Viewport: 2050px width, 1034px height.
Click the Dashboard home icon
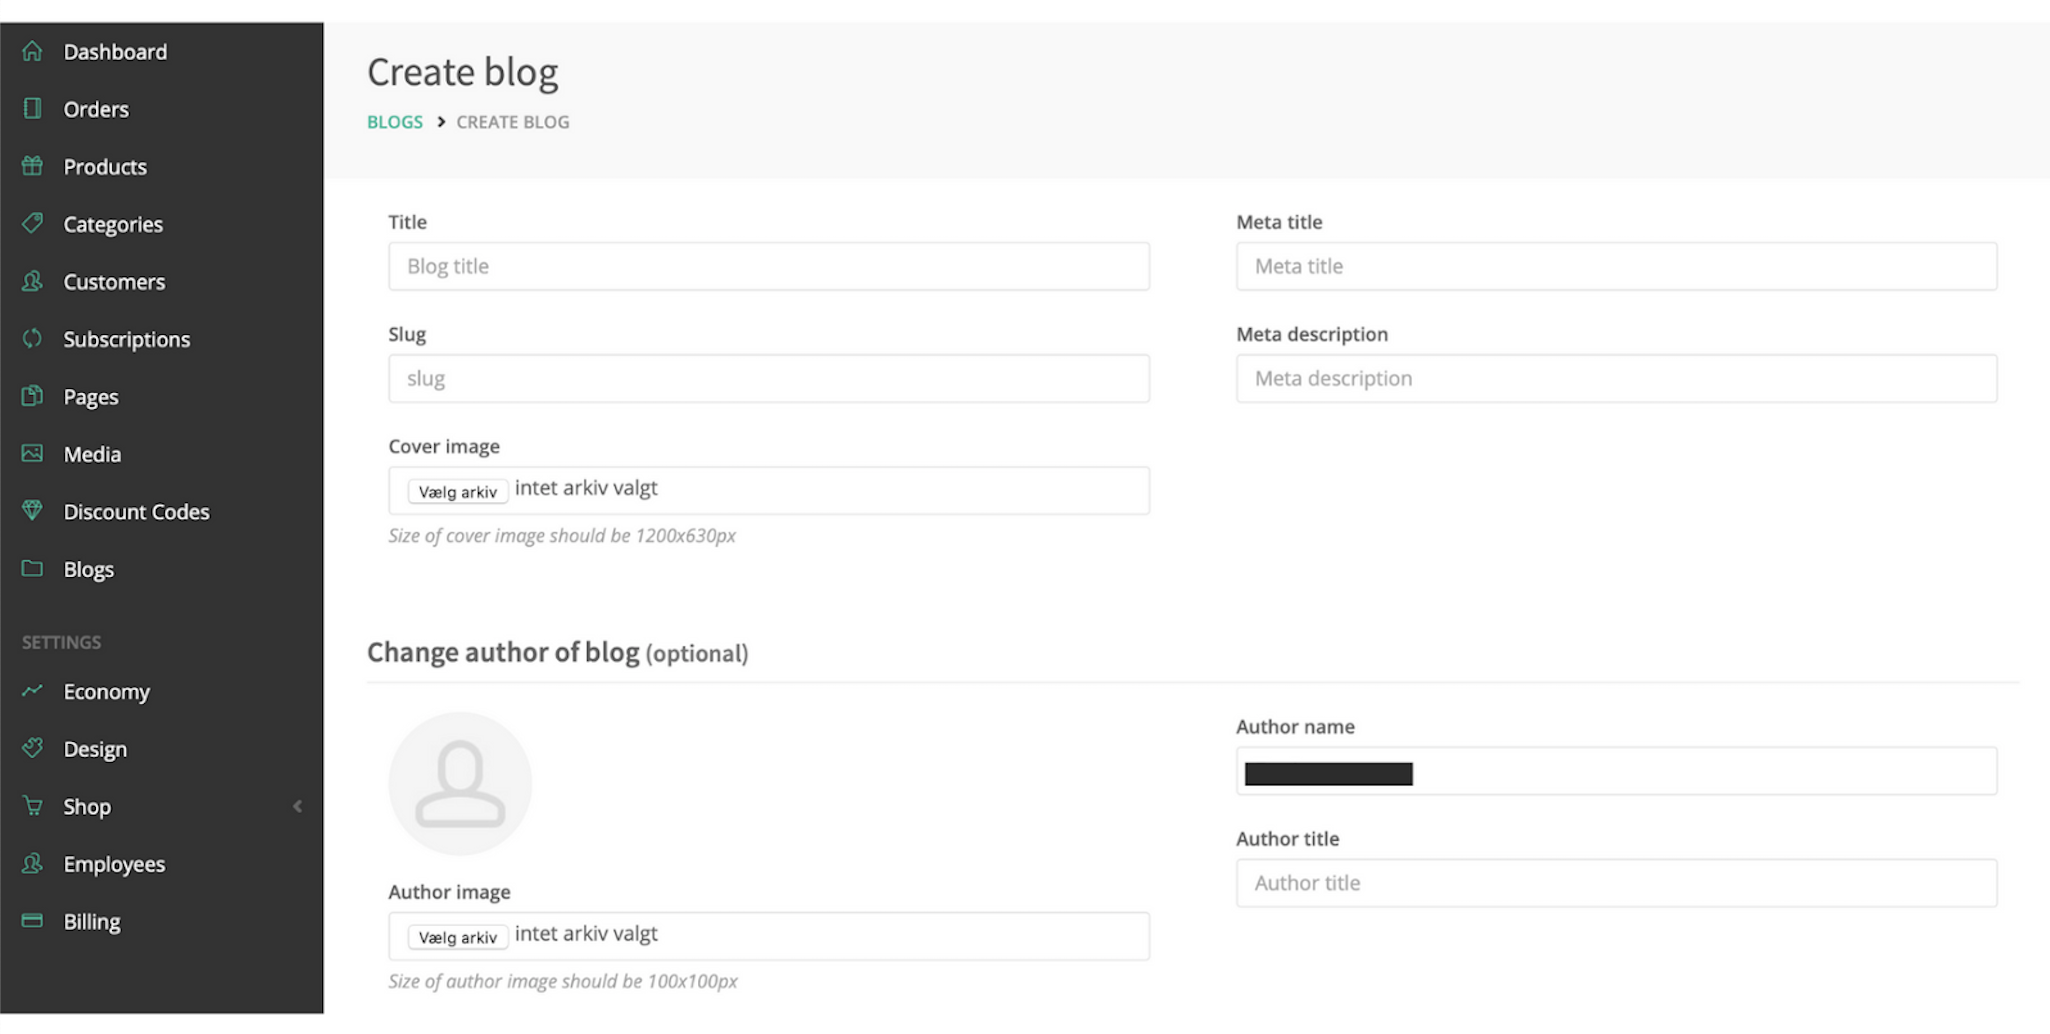[x=32, y=51]
